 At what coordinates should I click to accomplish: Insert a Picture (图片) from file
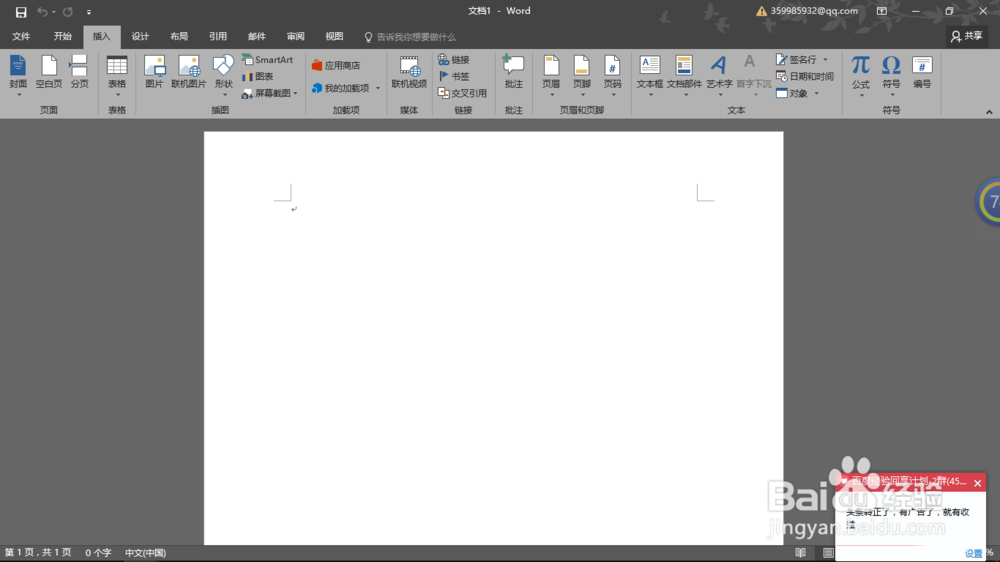pos(154,72)
